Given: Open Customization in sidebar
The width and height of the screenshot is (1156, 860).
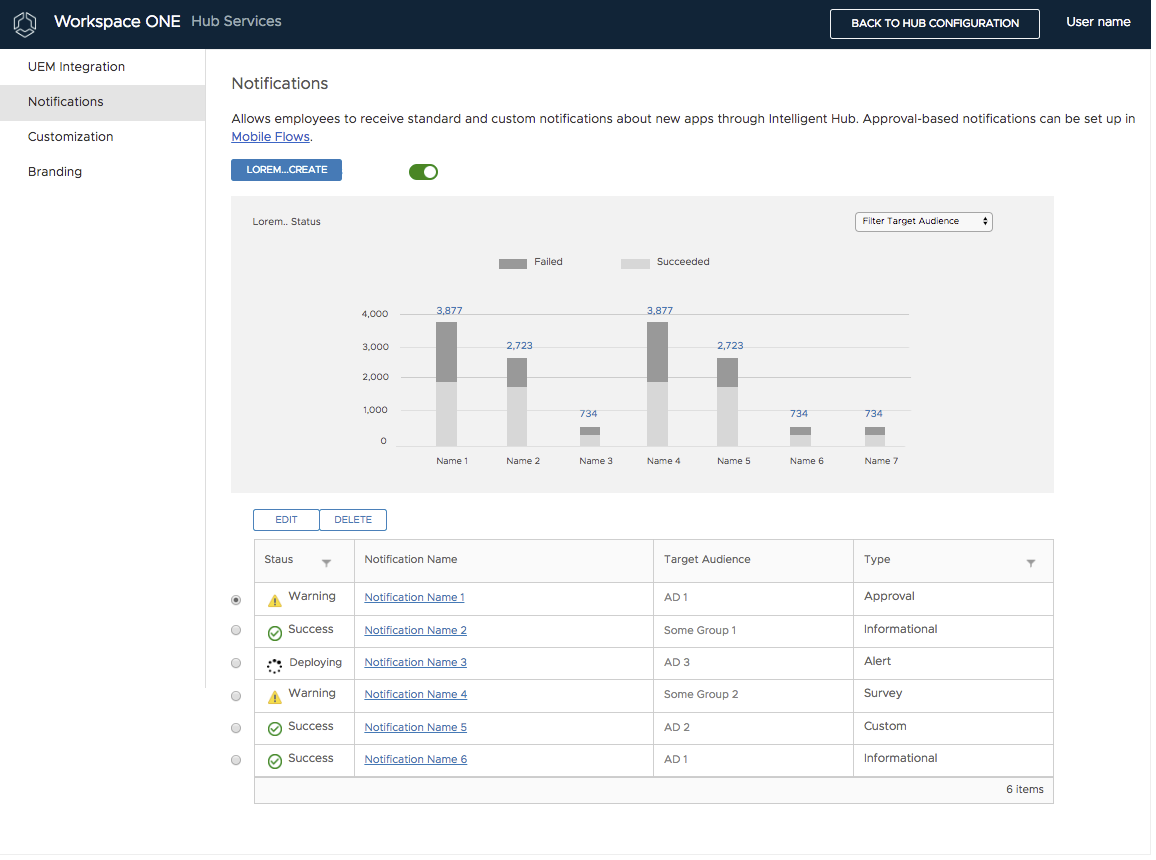Looking at the screenshot, I should point(102,136).
